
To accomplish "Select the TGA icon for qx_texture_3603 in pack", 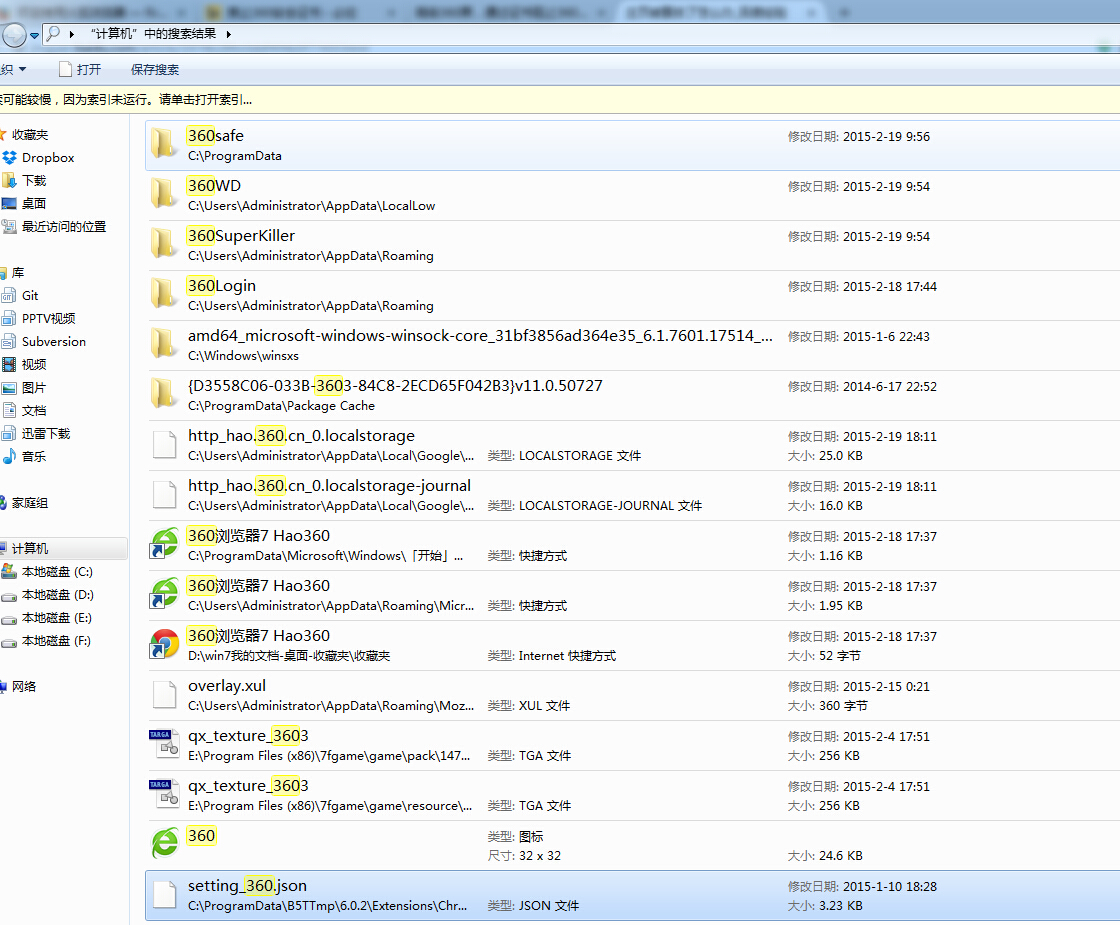I will tap(164, 744).
